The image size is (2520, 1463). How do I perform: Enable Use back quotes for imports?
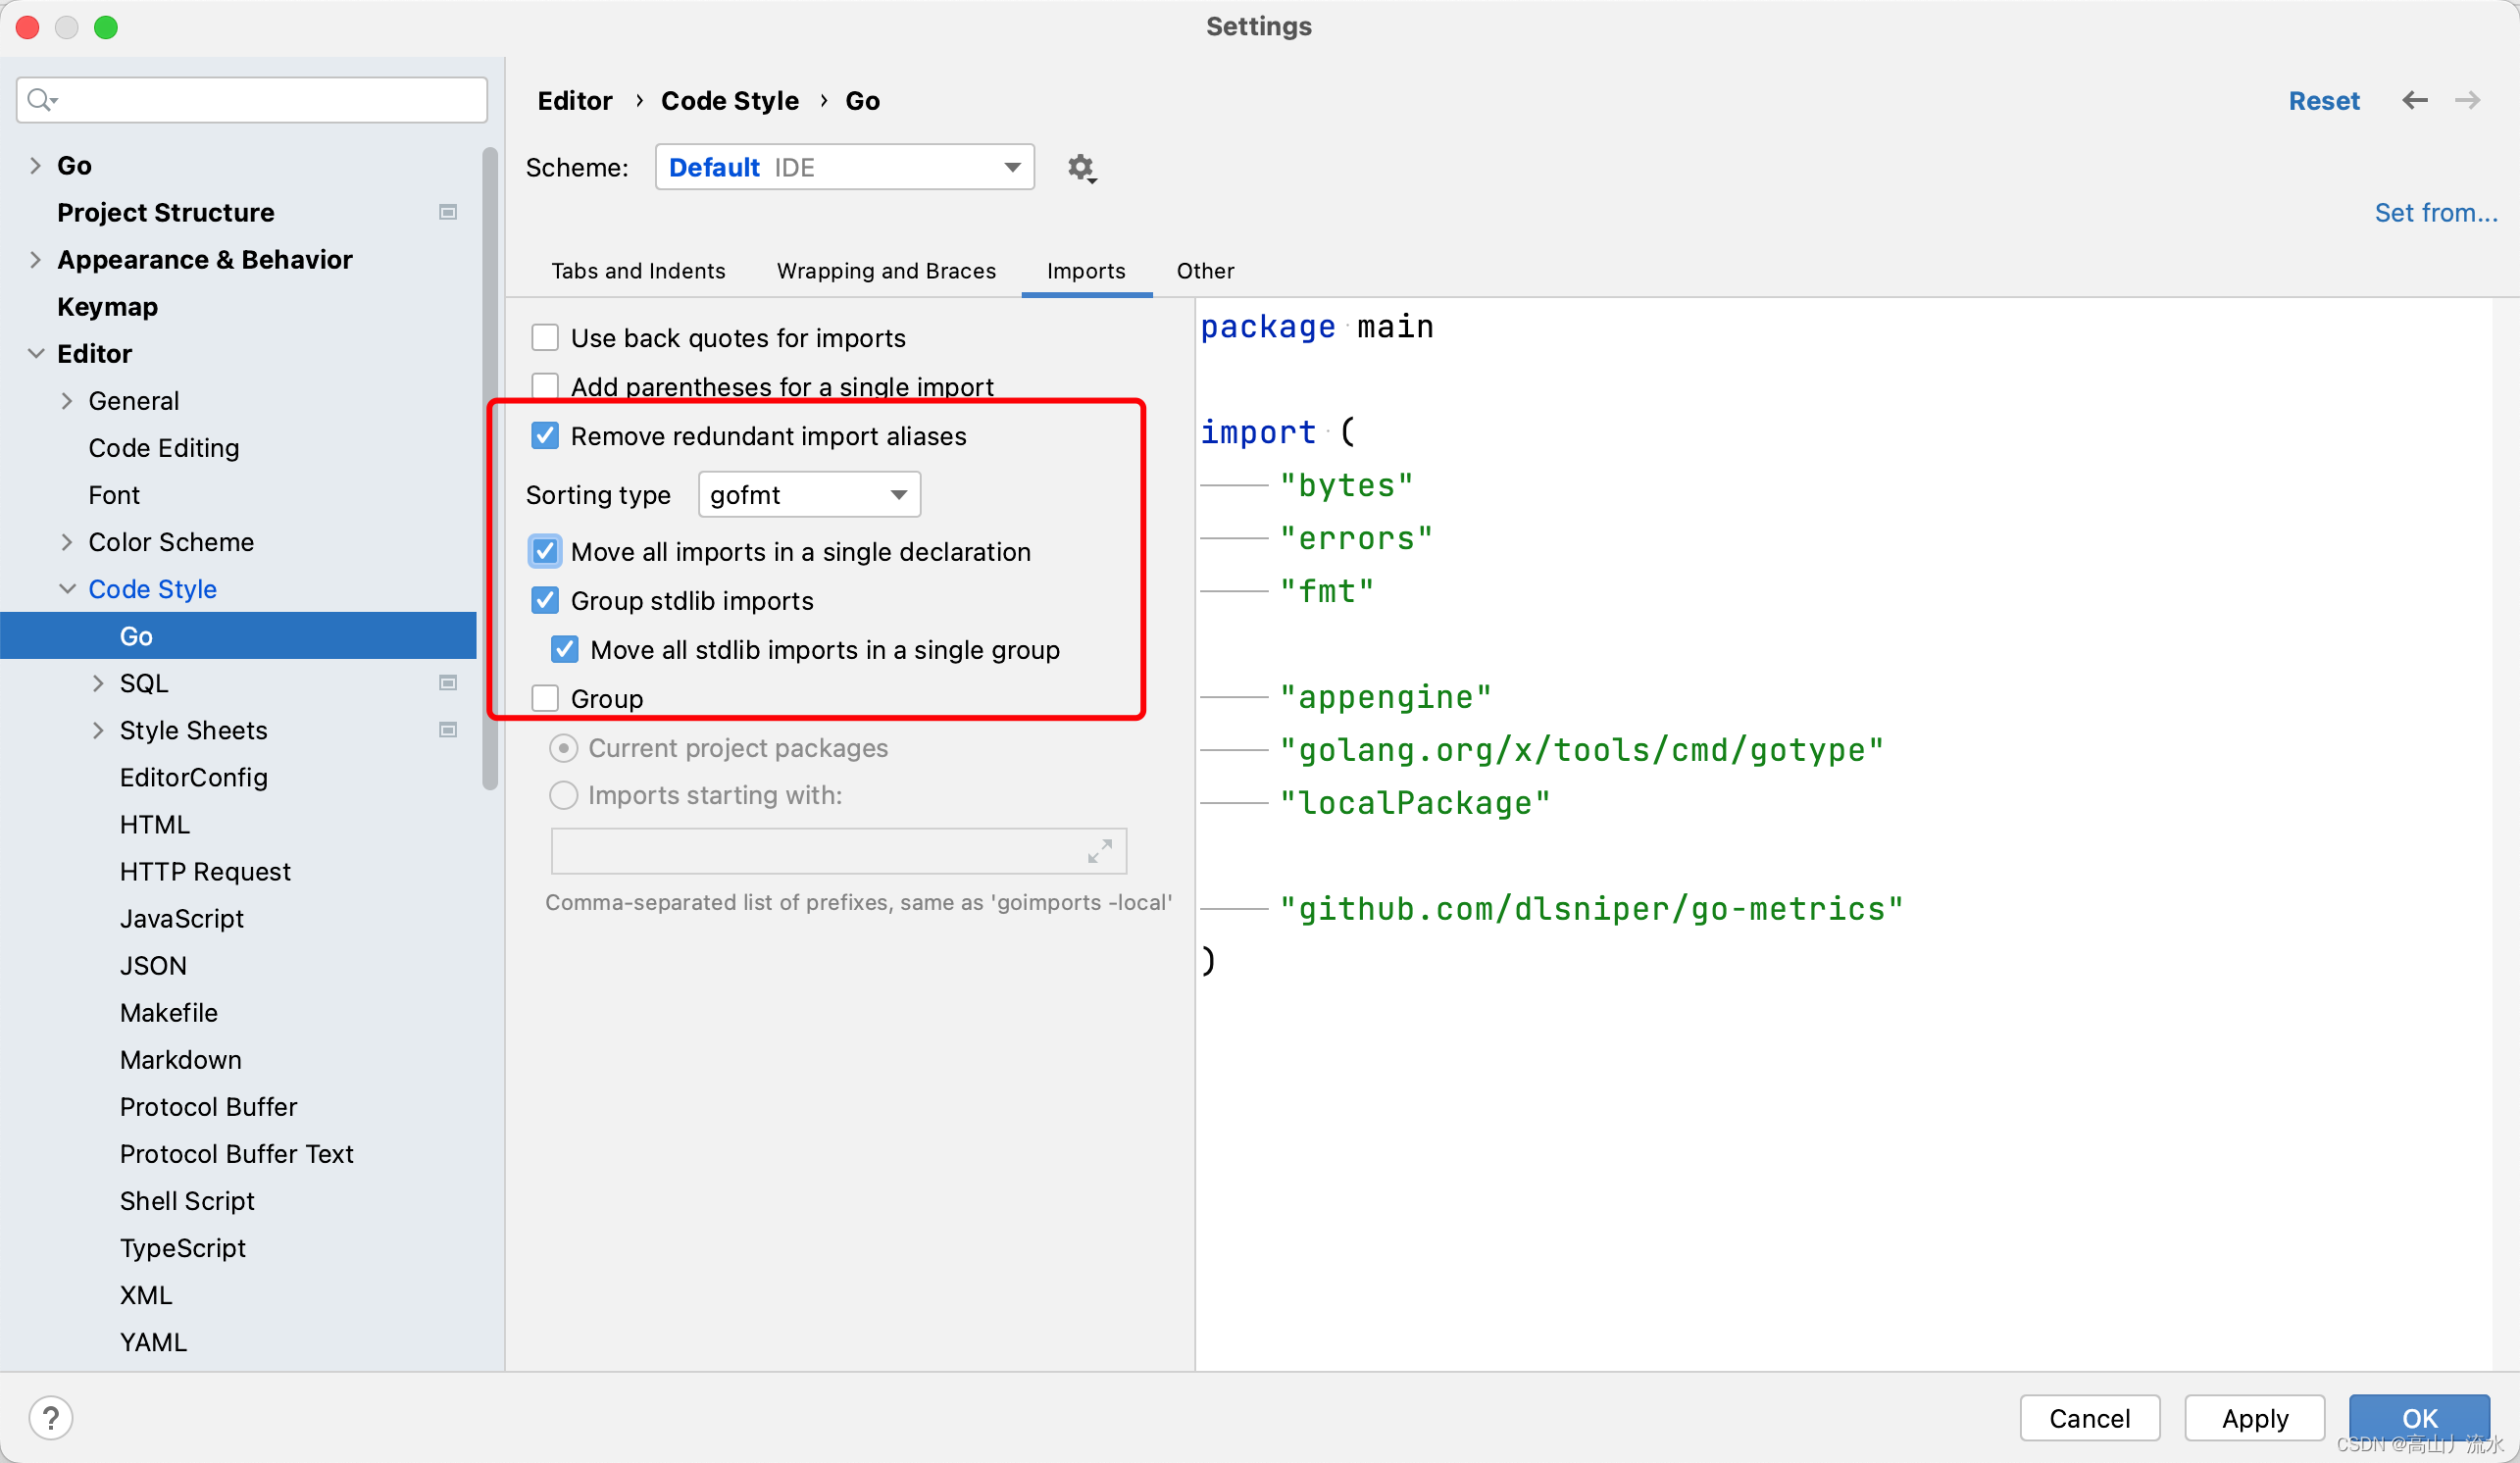[545, 338]
